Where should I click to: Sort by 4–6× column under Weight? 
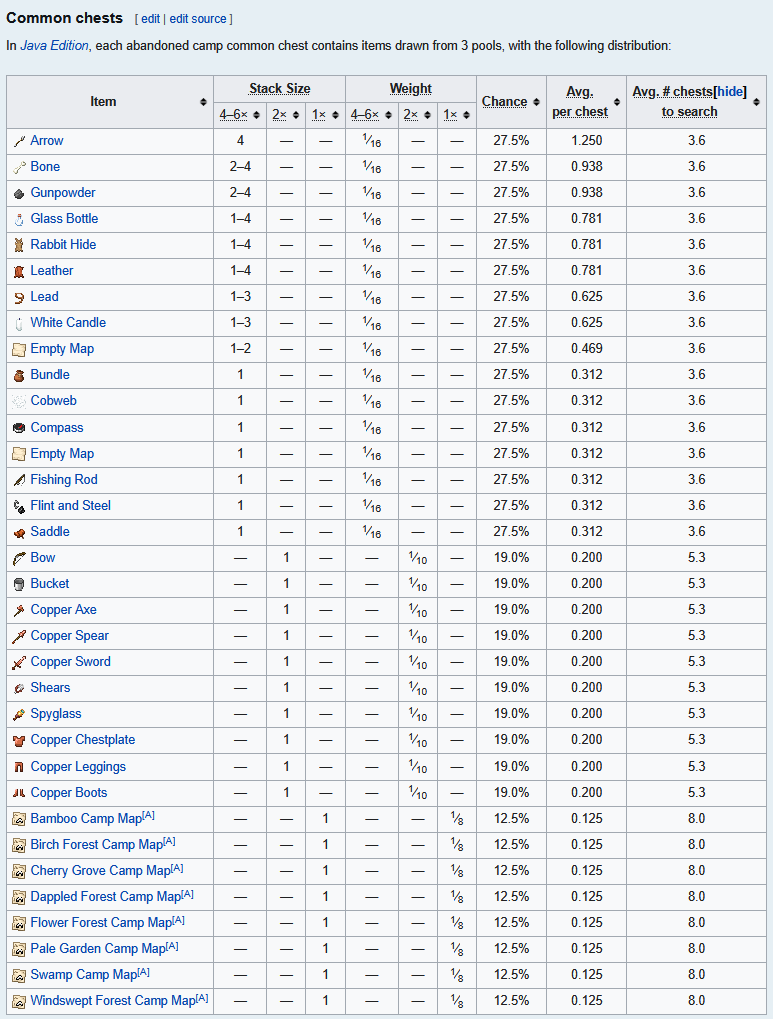pos(388,115)
